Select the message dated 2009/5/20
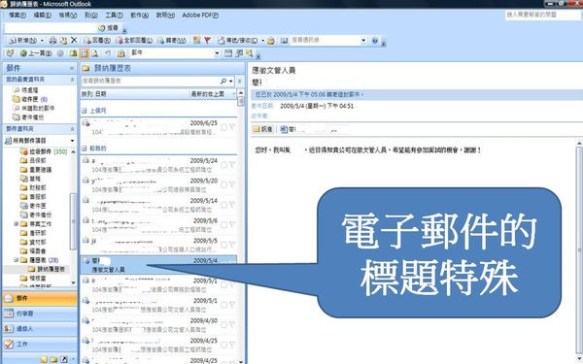Image resolution: width=583 pixels, height=364 pixels. coord(159,185)
